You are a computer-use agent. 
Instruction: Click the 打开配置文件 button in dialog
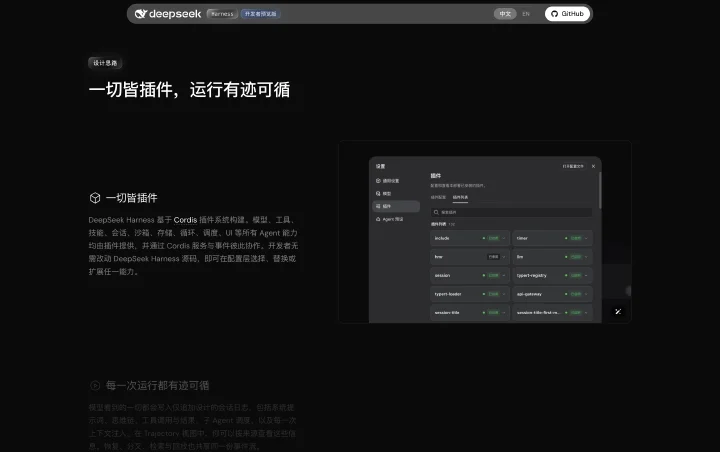(573, 166)
